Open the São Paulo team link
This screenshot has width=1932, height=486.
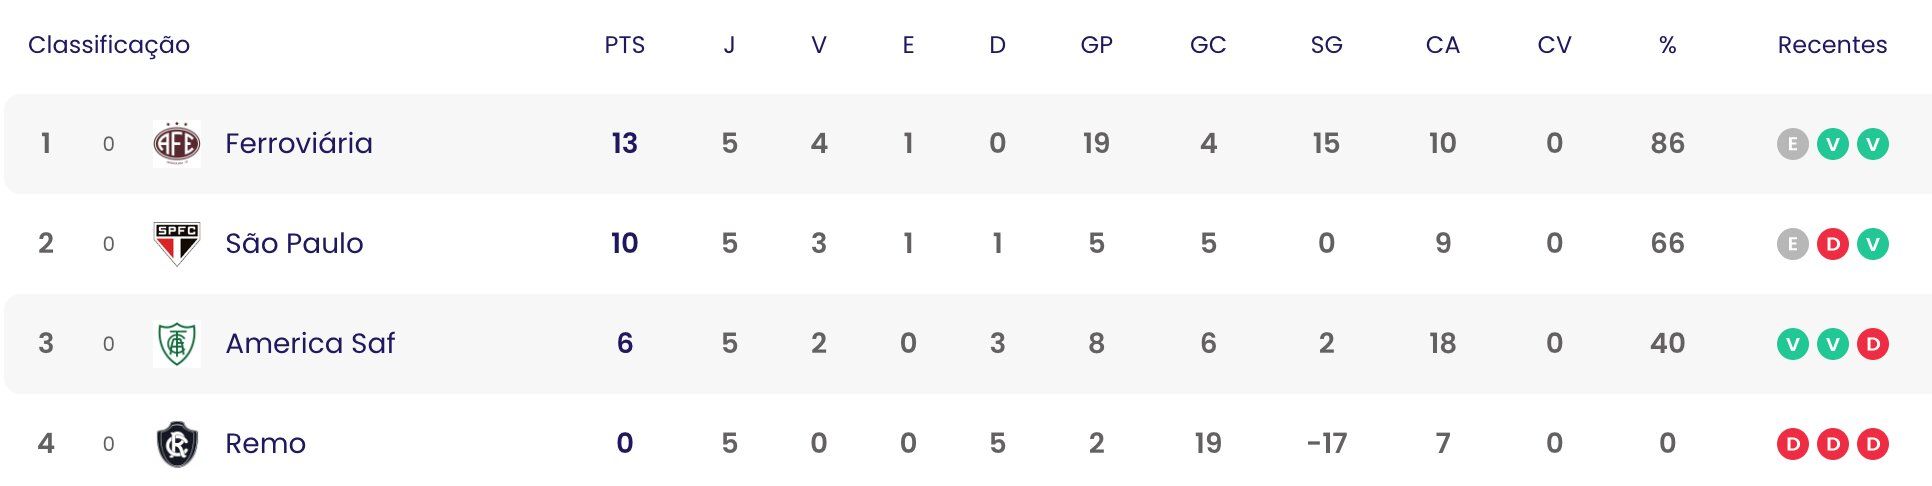294,244
